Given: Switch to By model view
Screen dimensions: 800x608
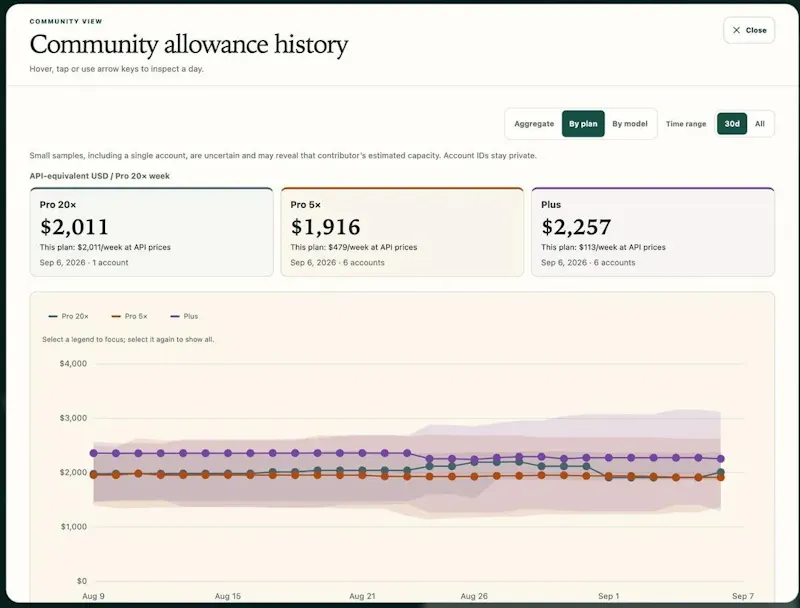Looking at the screenshot, I should (630, 124).
